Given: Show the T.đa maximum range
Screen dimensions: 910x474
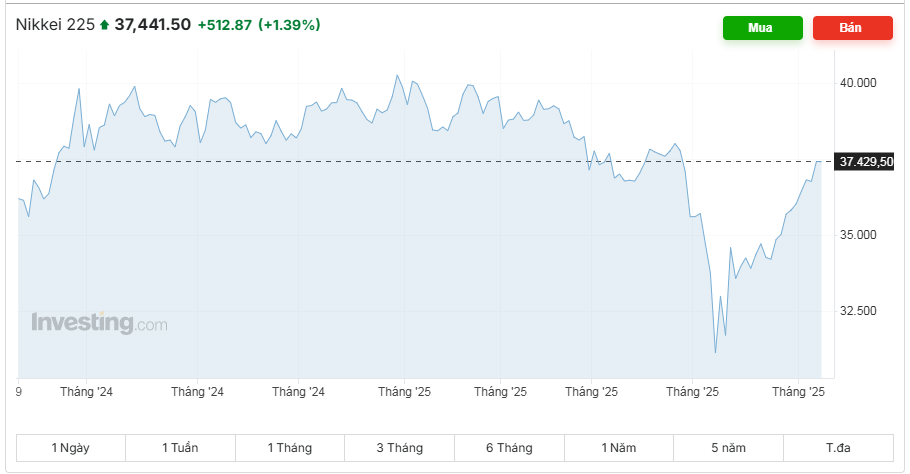Looking at the screenshot, I should (838, 448).
